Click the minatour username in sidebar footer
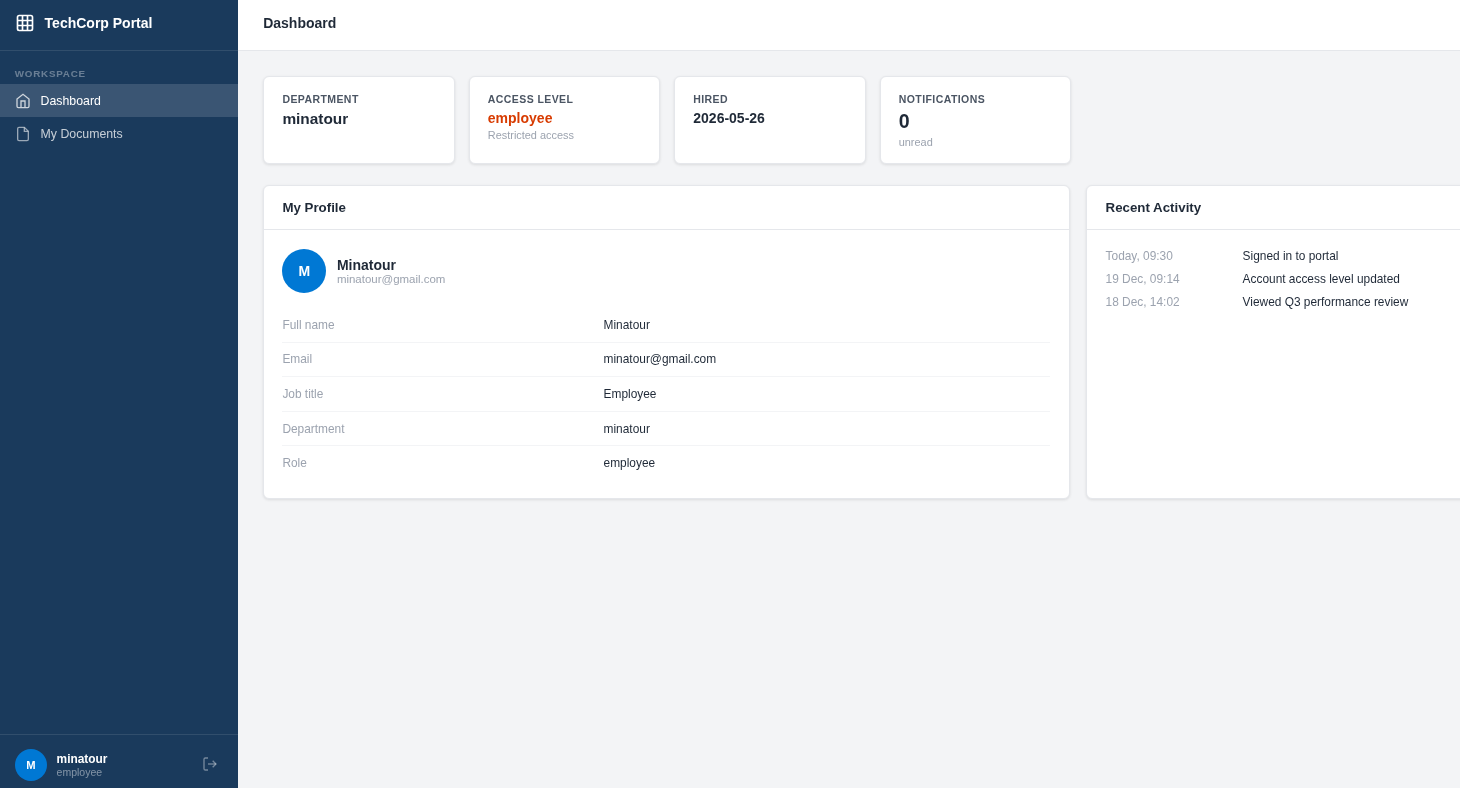The height and width of the screenshot is (788, 1460). 82,759
